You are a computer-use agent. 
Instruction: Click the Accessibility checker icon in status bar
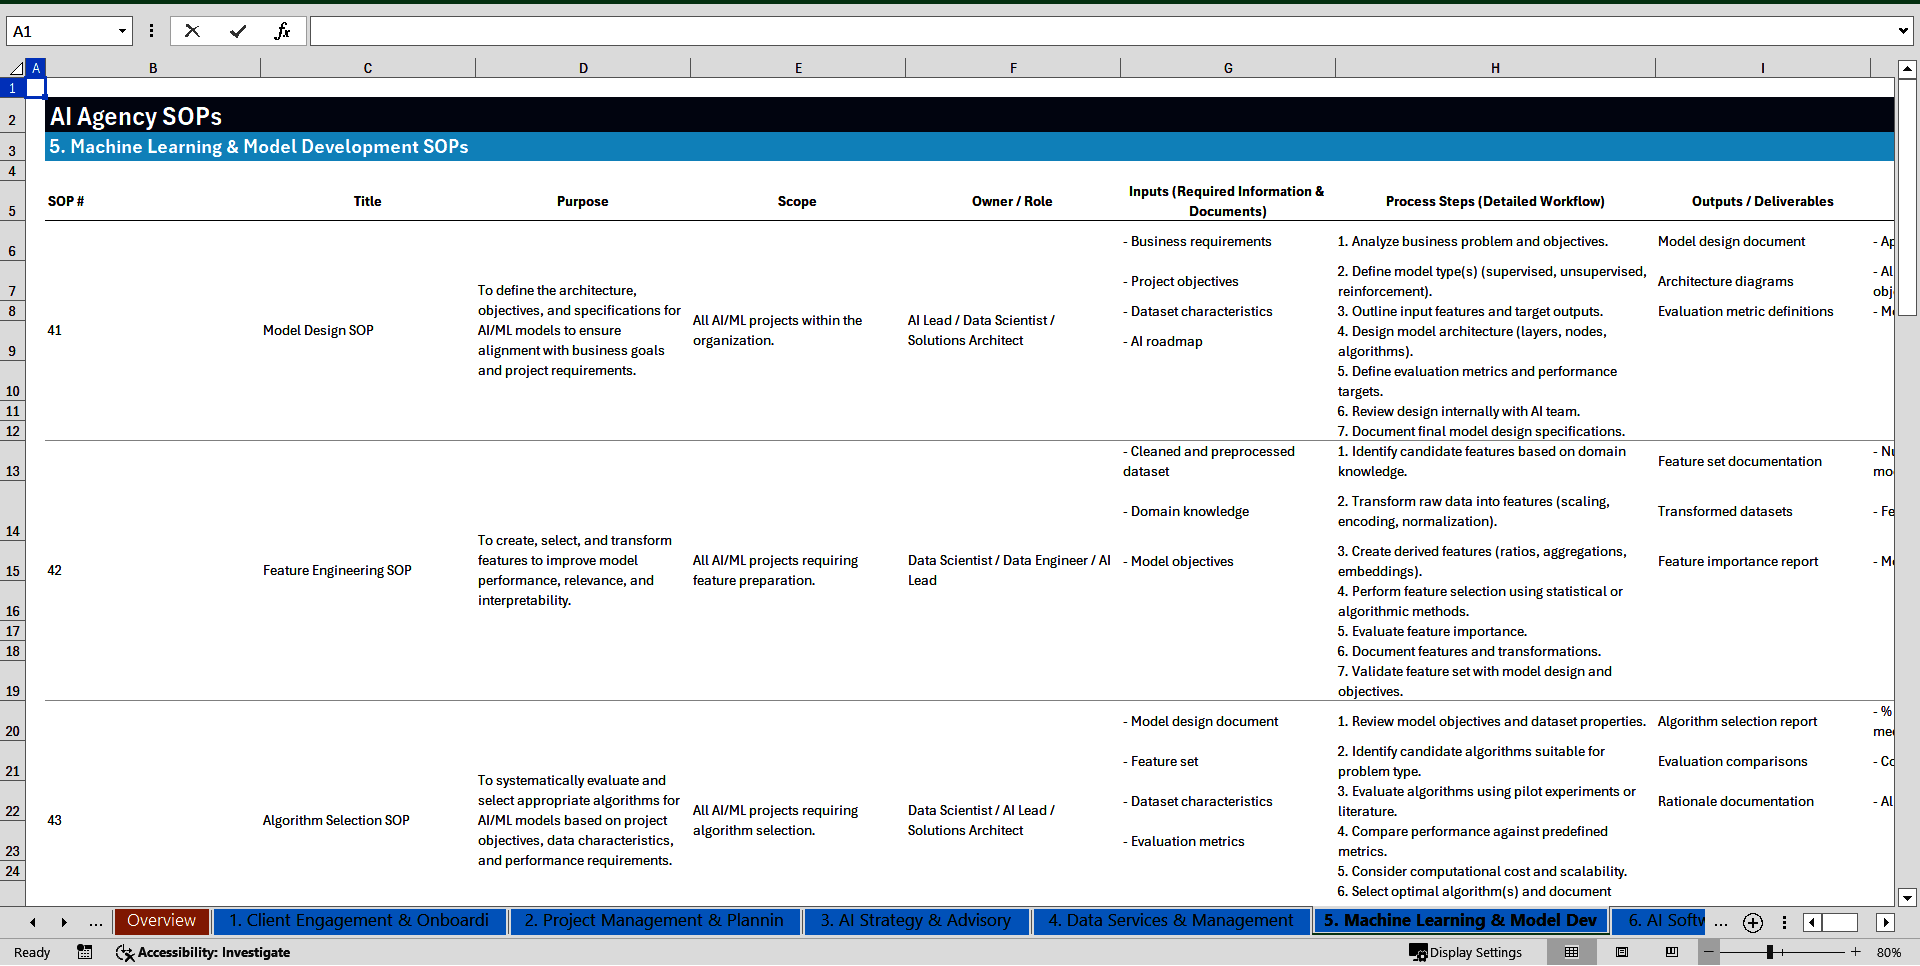click(x=125, y=952)
